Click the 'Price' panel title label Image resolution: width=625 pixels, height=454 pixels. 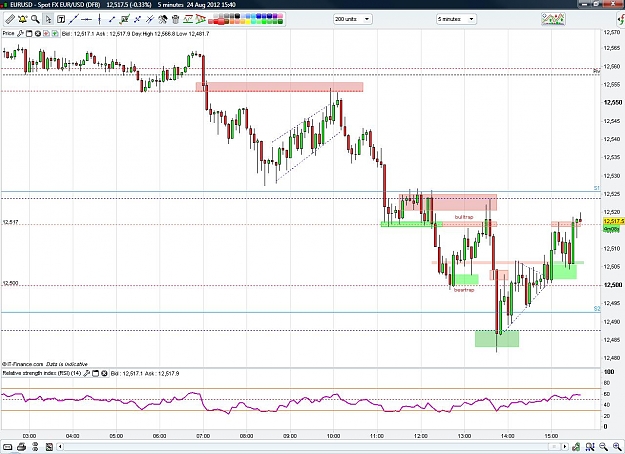point(8,33)
